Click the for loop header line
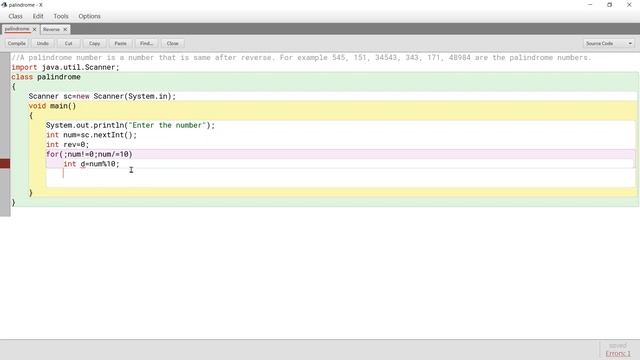This screenshot has height=360, width=640. click(x=89, y=154)
